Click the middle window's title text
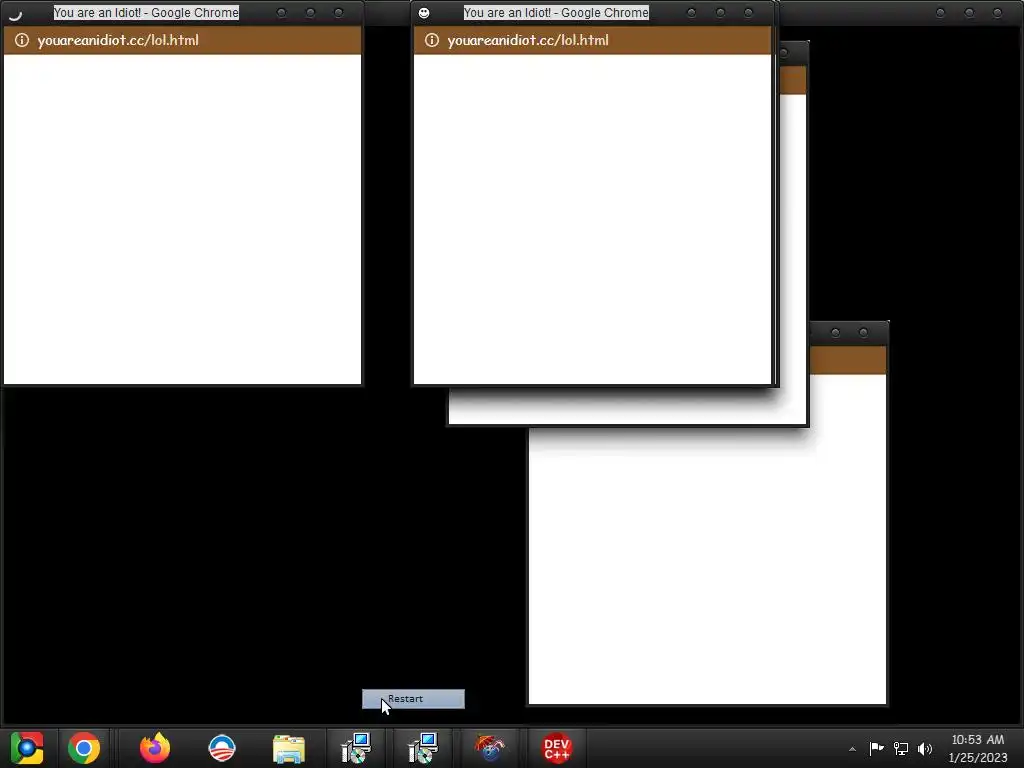This screenshot has height=768, width=1024. click(x=556, y=12)
